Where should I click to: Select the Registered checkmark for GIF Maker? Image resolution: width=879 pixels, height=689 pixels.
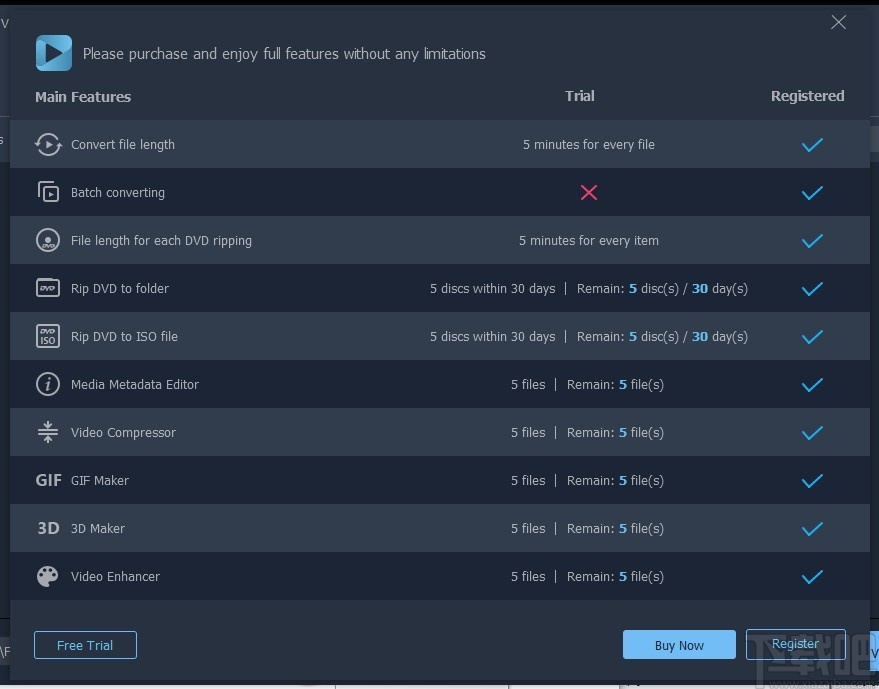click(x=812, y=481)
